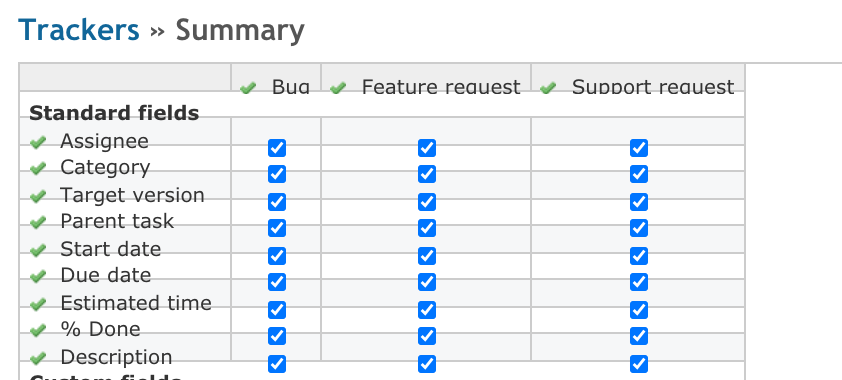
Task: Uncheck Due date for Feature request
Action: (x=426, y=282)
